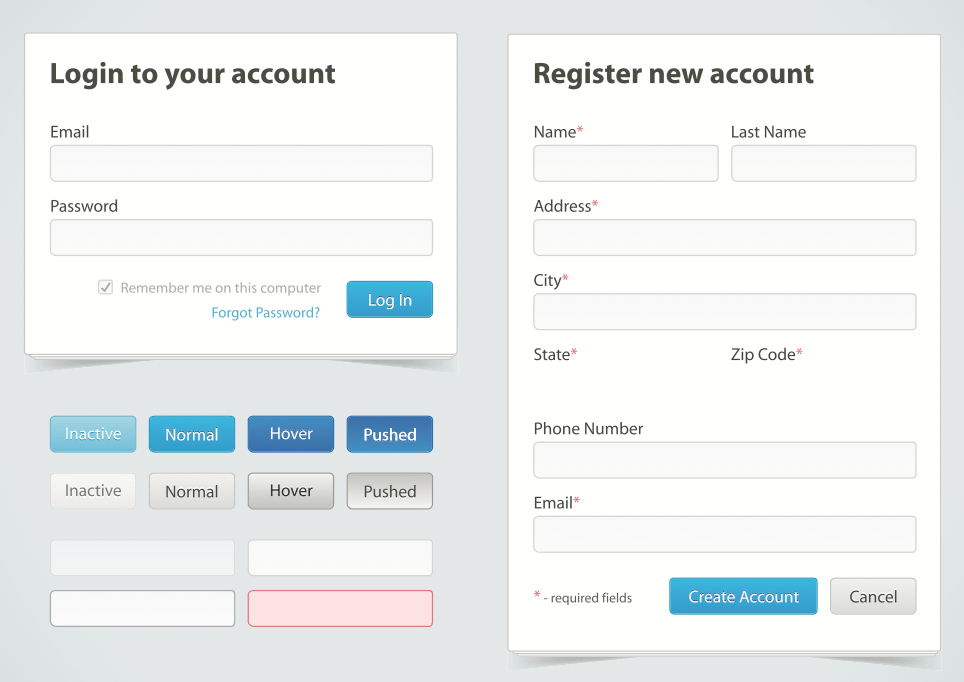Toggle Remember me on this computer checkbox
Viewport: 964px width, 682px height.
pyautogui.click(x=105, y=288)
